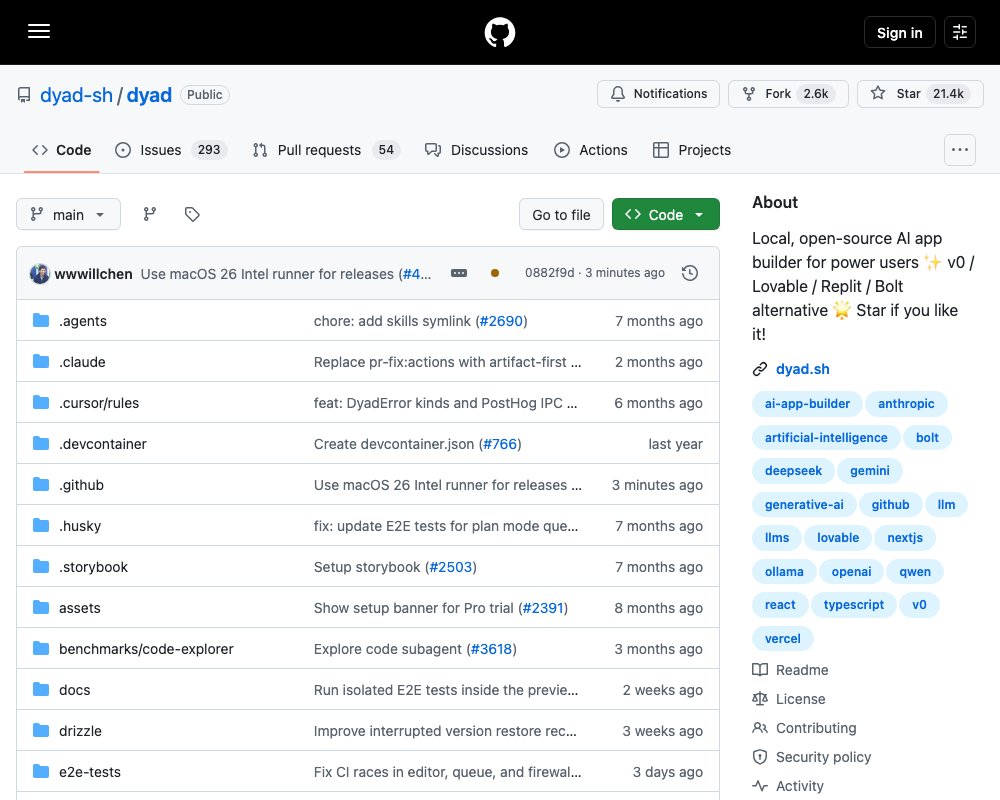Go to the GitHub homepage logo

499,32
